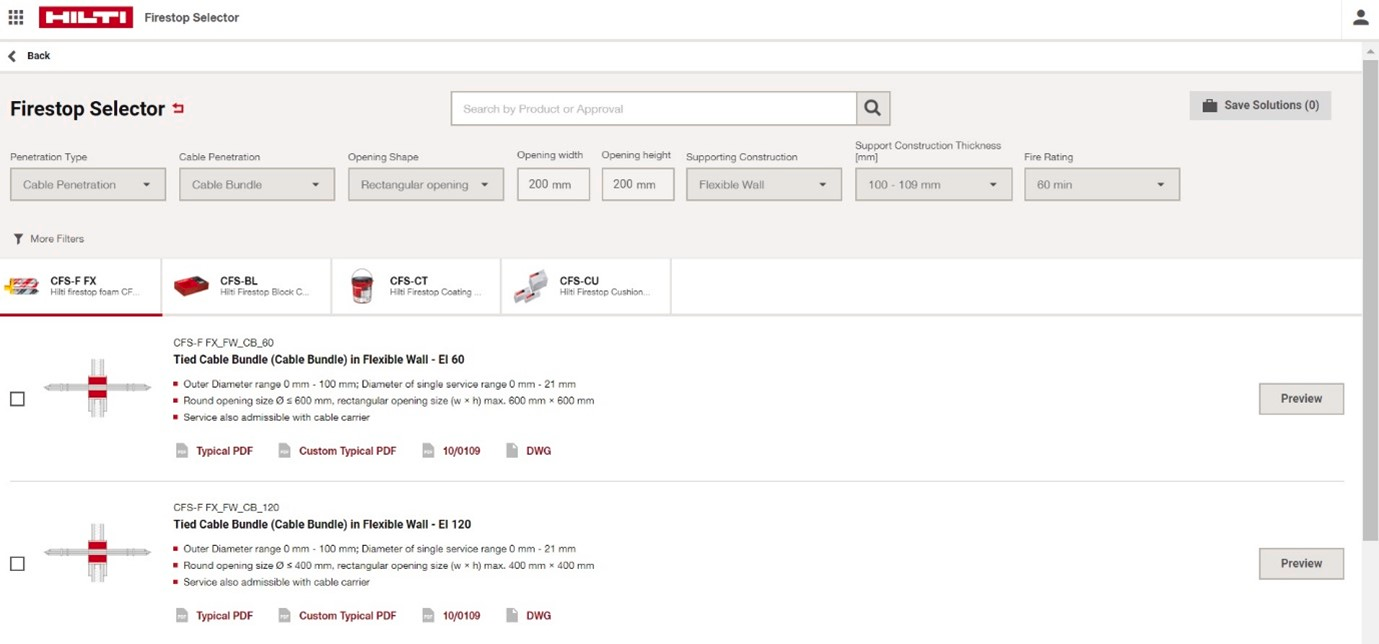Screen dimensions: 1379x644
Task: Open the apps grid menu icon
Action: coord(15,17)
